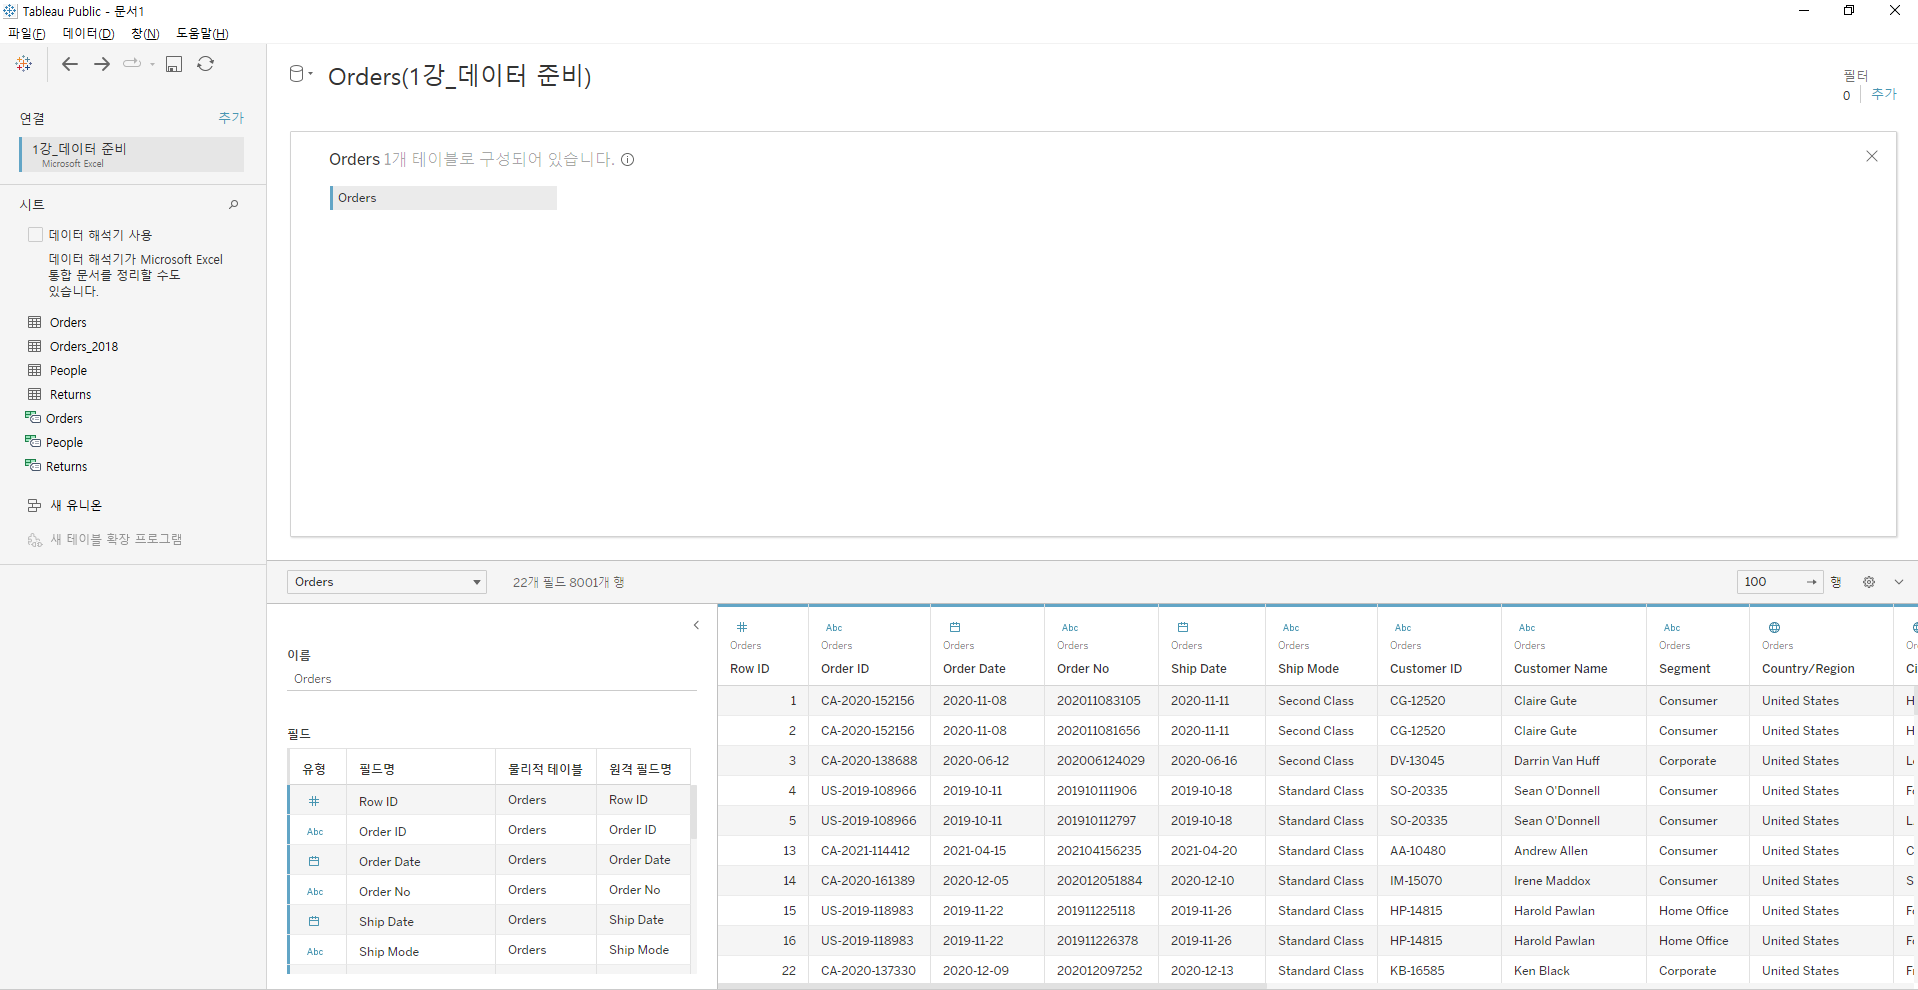Open the data source icon dropdown arrow
Screen dimensions: 1918x990
tap(311, 74)
